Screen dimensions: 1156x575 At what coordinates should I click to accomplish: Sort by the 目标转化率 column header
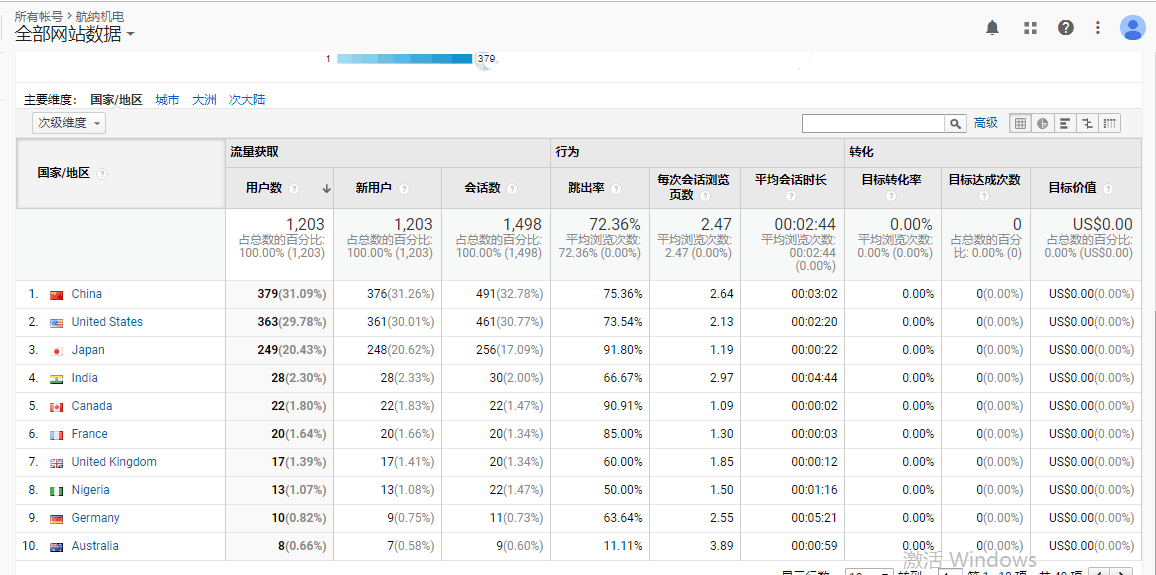click(x=891, y=180)
